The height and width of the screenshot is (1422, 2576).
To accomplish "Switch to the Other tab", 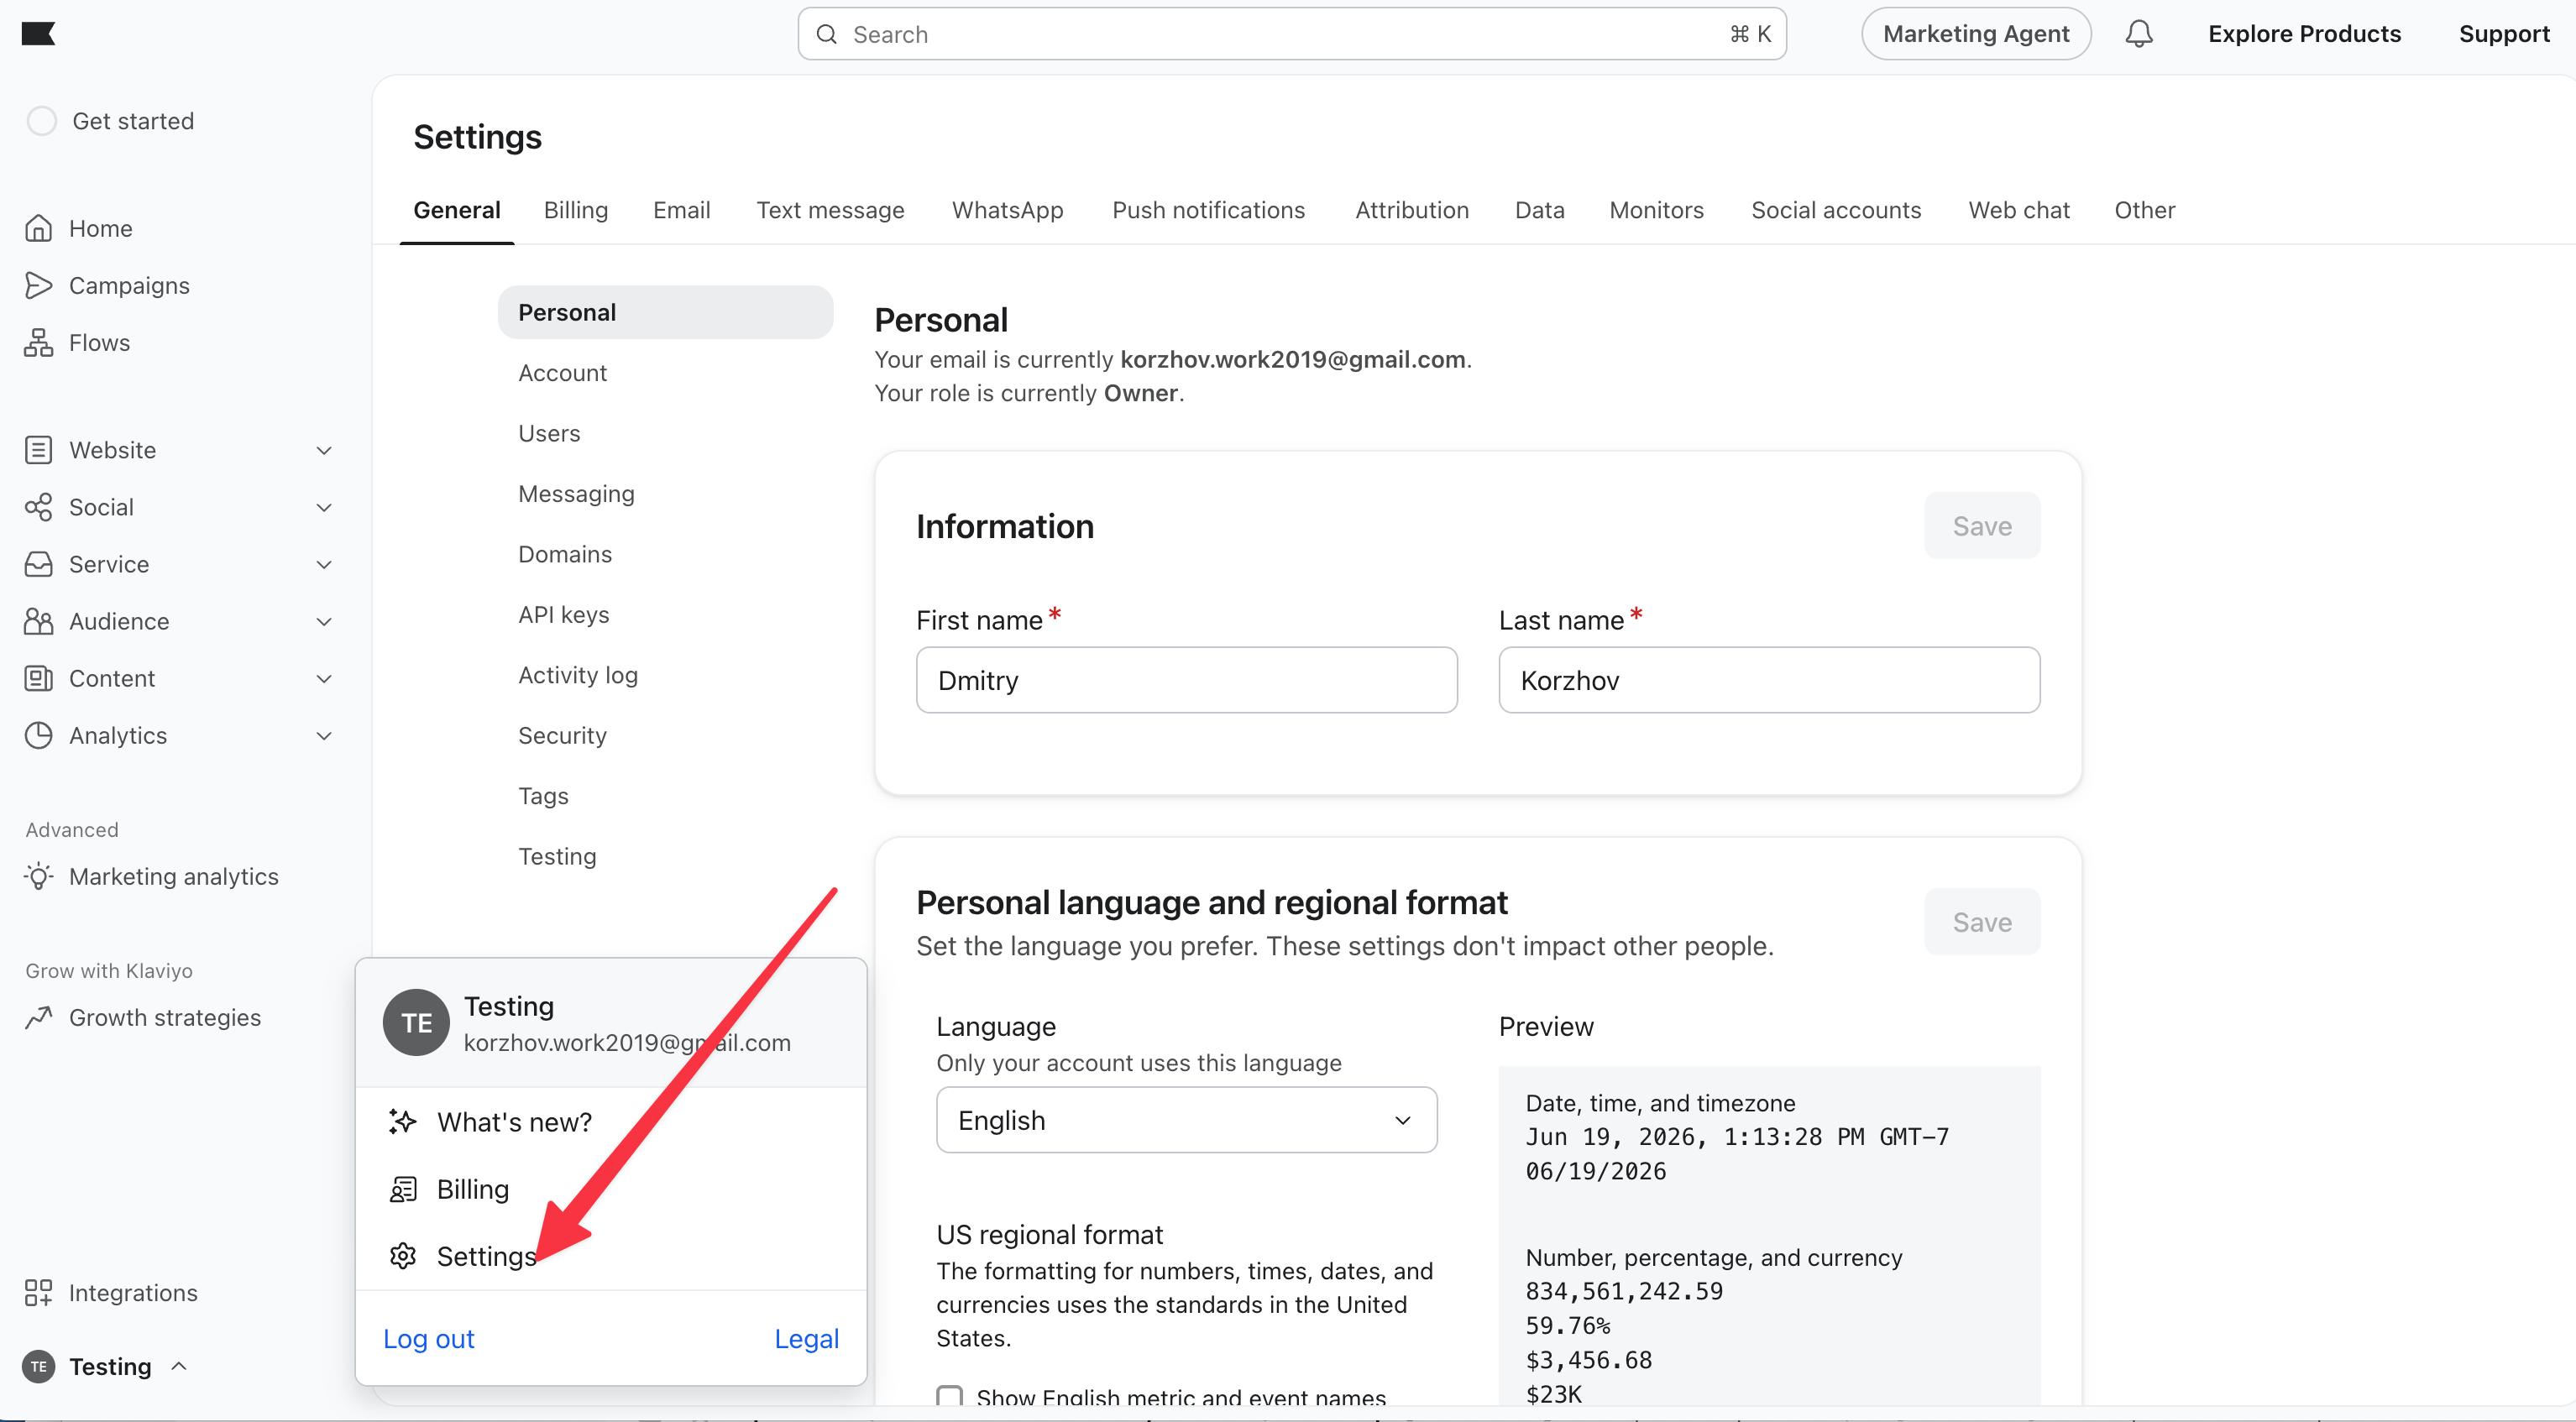I will click(2144, 210).
